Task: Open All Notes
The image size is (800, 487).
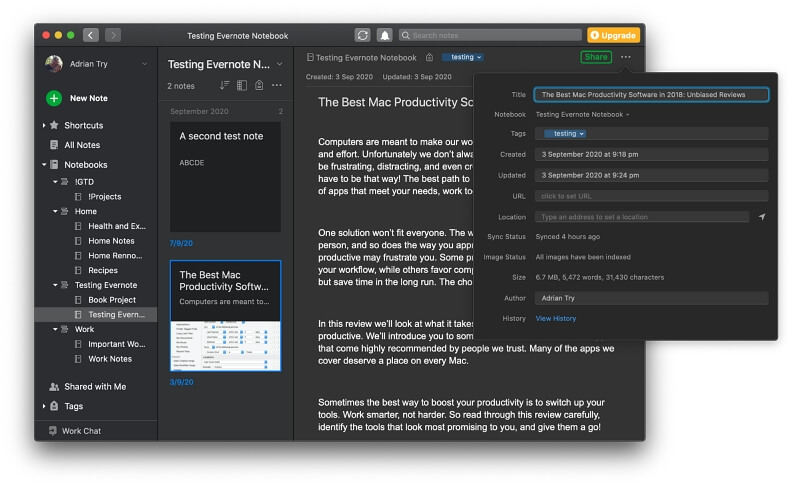Action: click(82, 145)
